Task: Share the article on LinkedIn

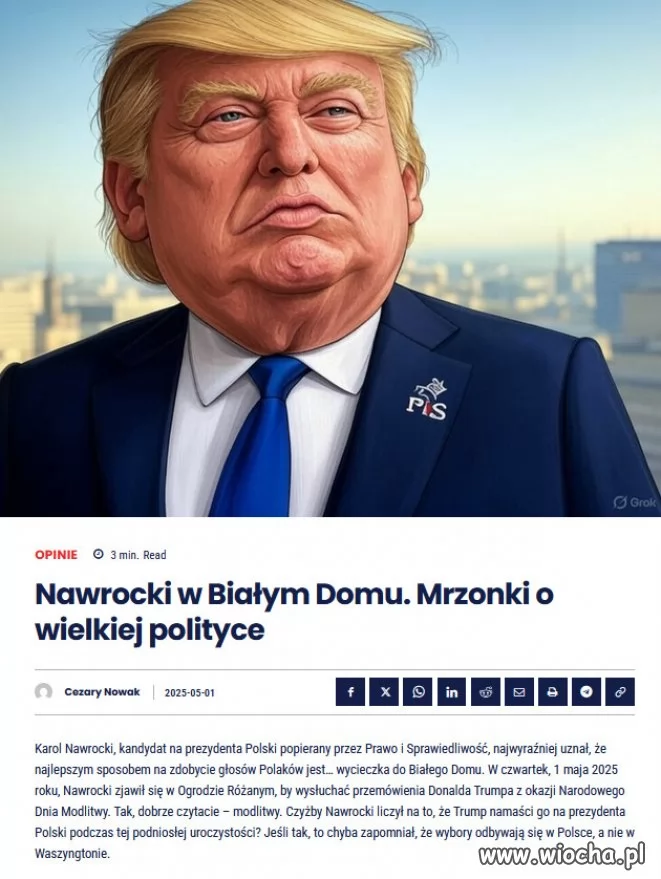Action: pyautogui.click(x=451, y=692)
